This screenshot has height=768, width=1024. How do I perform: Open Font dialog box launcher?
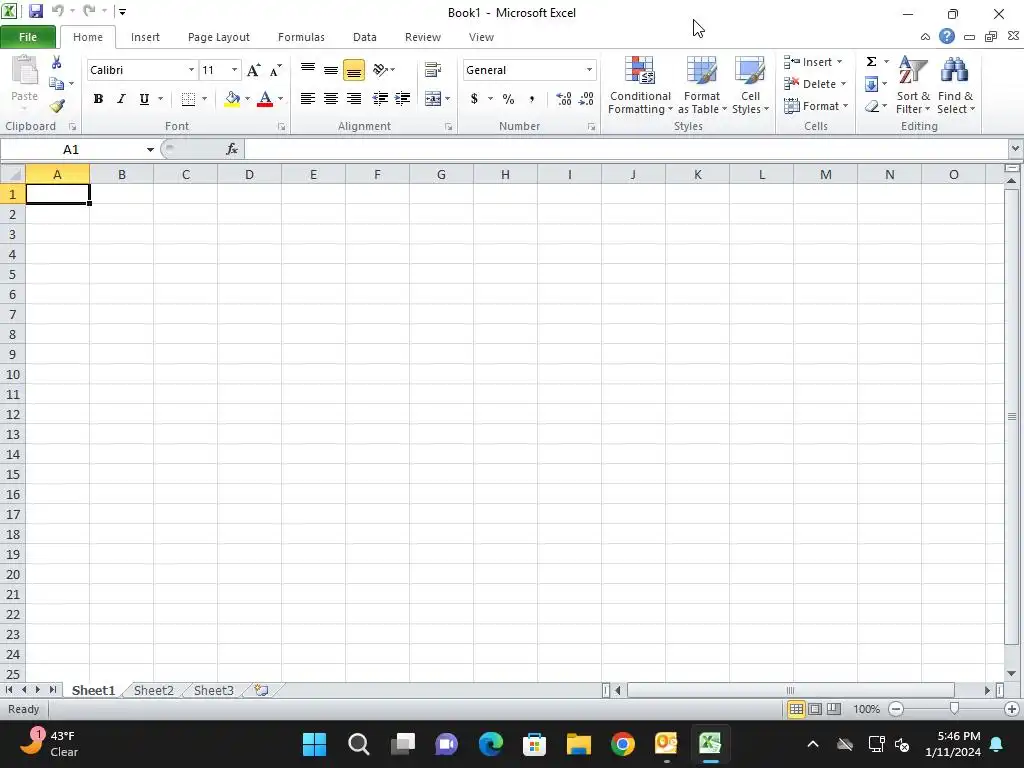tap(281, 127)
